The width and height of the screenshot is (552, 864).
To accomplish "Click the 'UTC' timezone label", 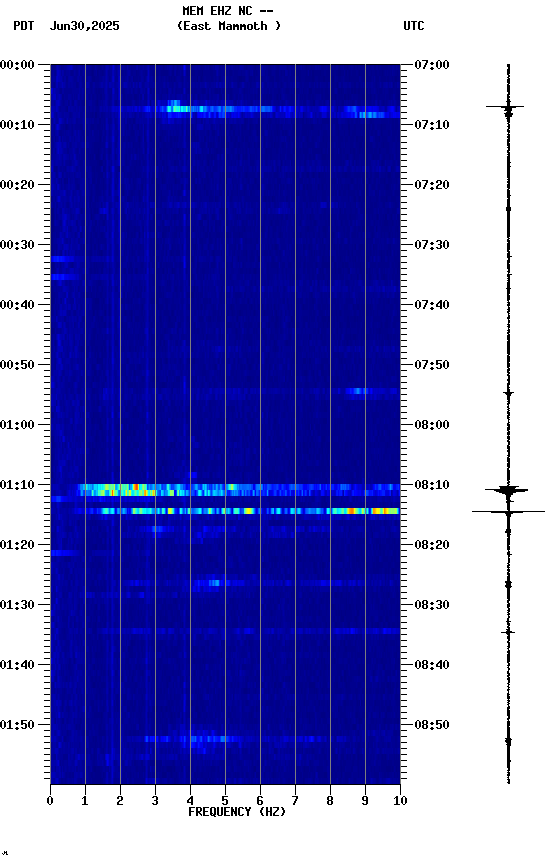I will 414,26.
